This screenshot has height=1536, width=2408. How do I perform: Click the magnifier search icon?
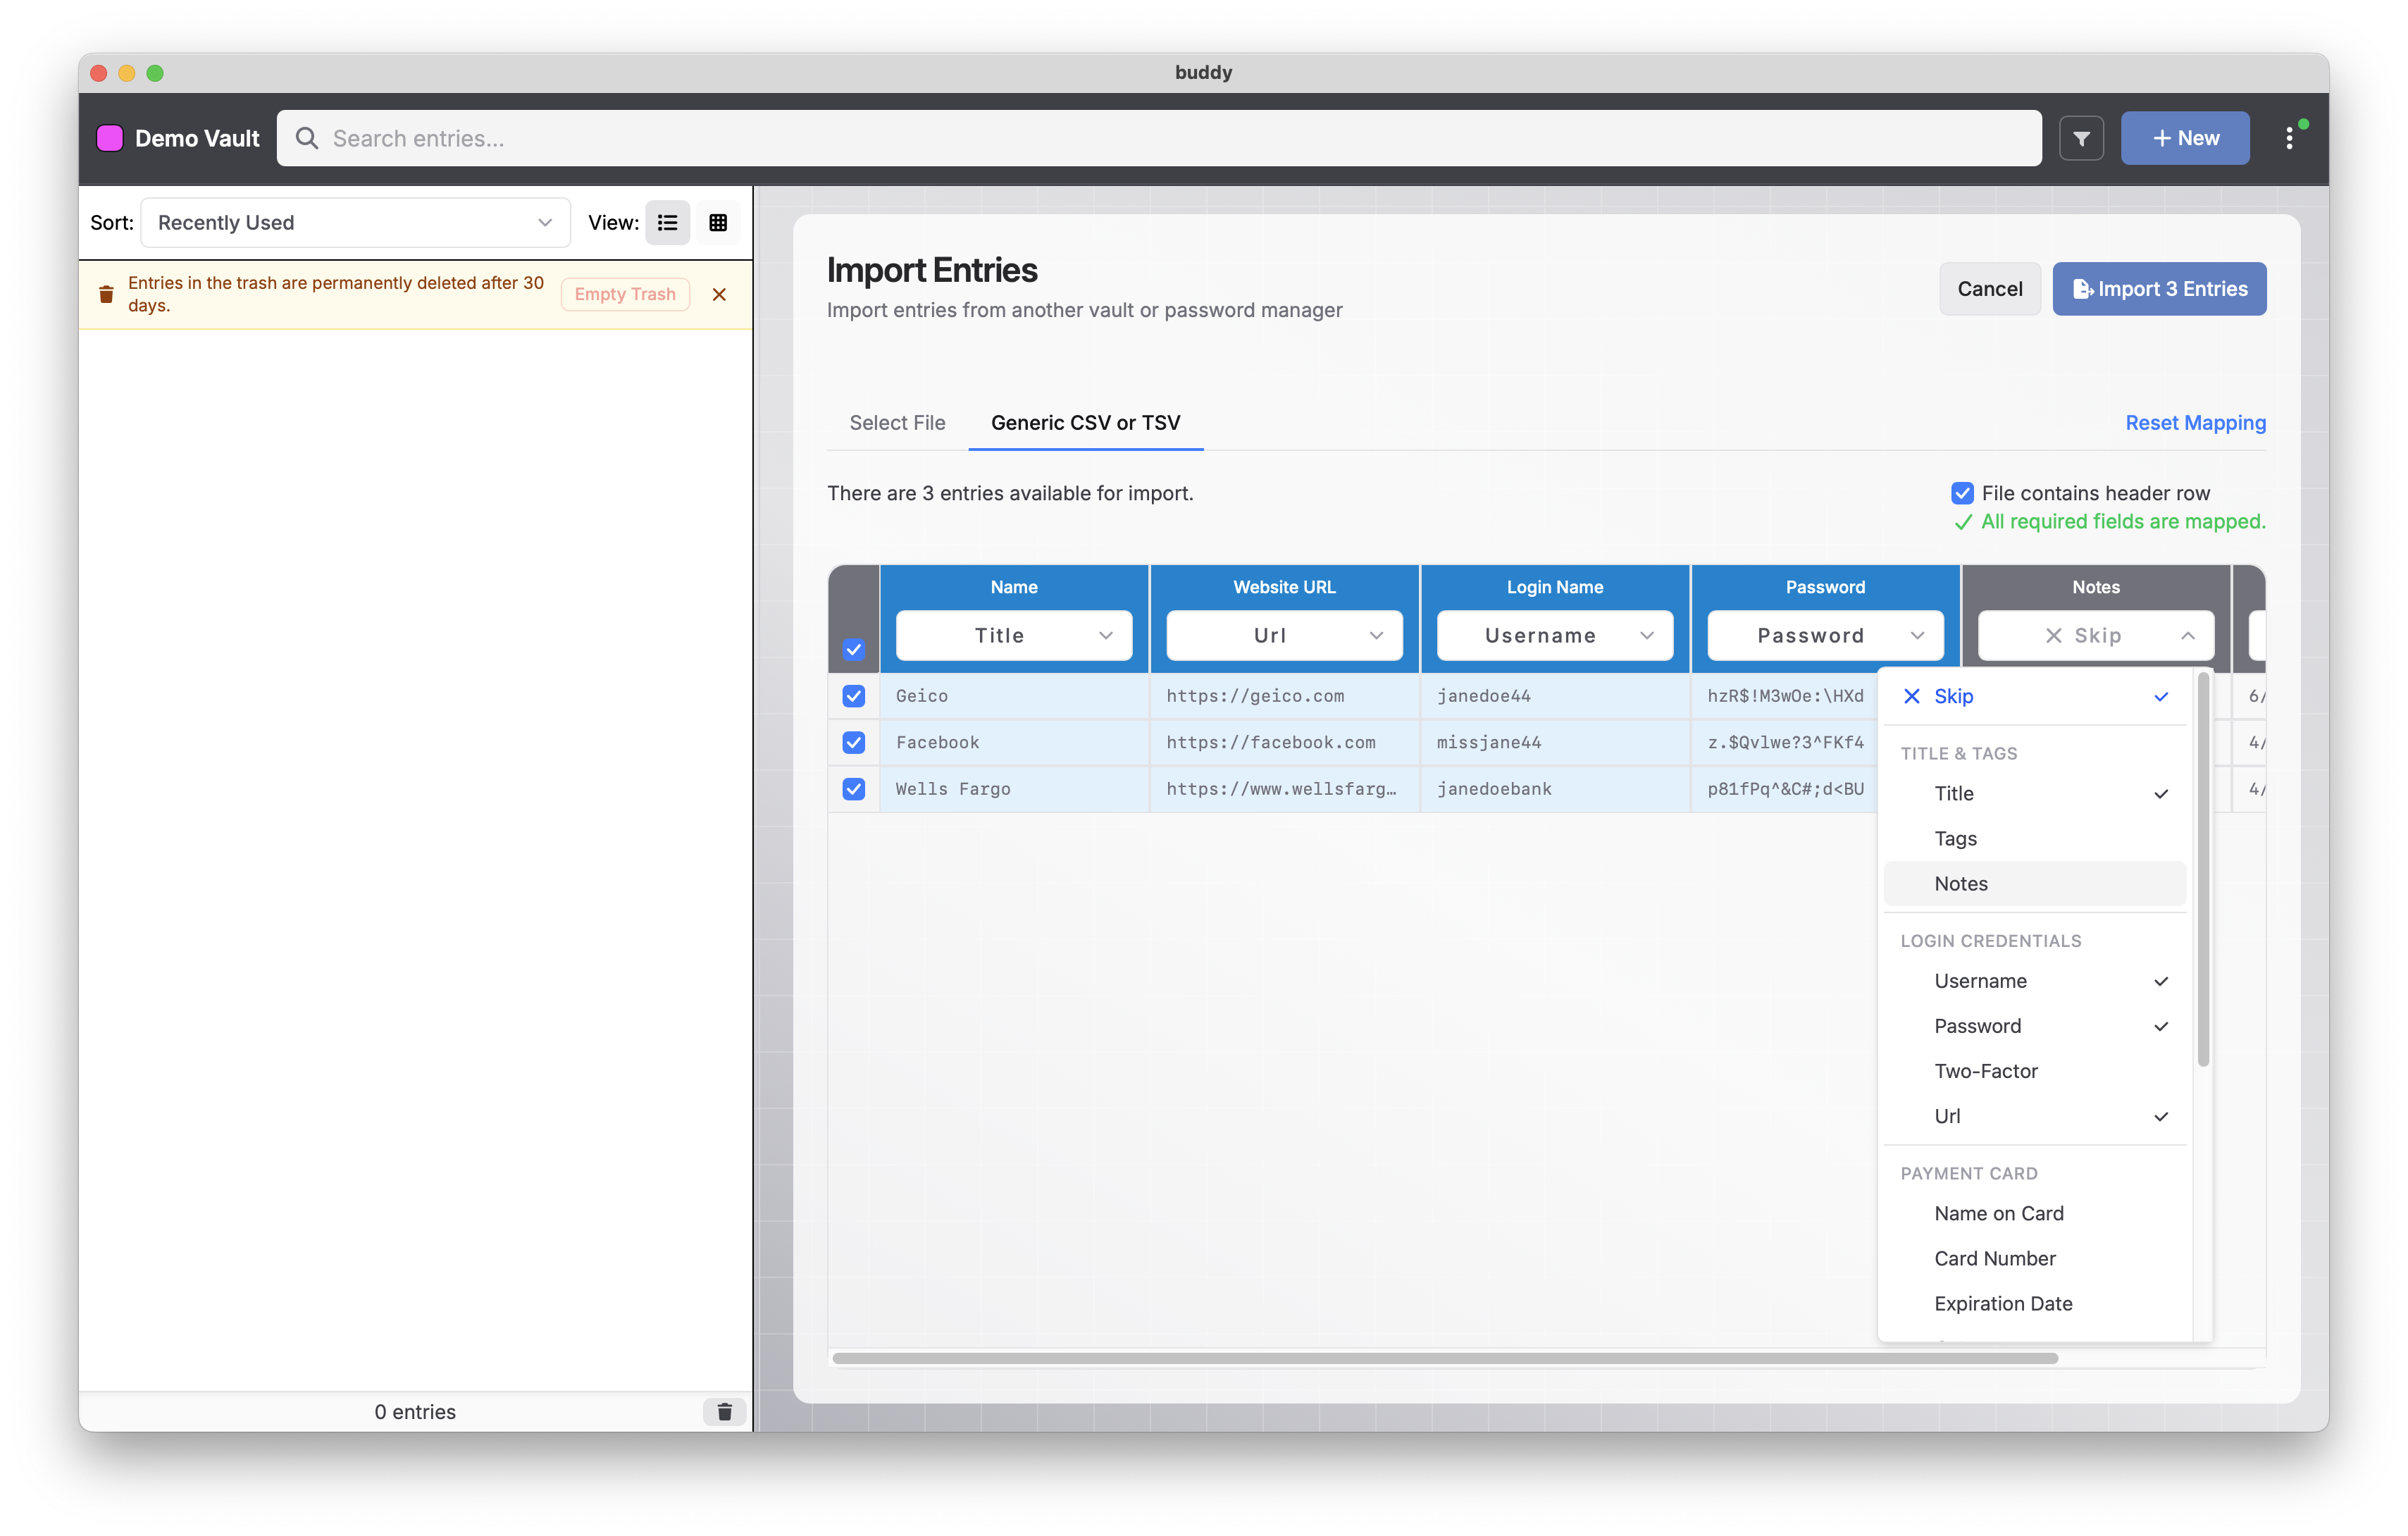(x=307, y=138)
